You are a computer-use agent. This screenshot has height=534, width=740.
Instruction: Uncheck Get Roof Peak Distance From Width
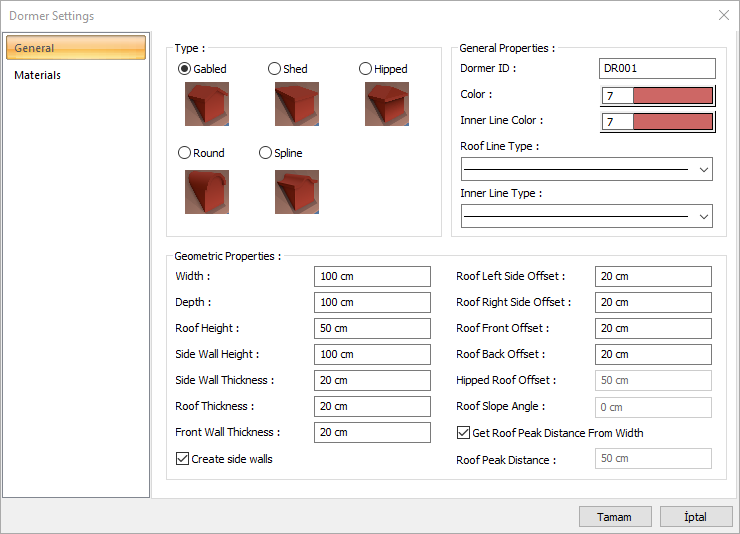pos(463,433)
